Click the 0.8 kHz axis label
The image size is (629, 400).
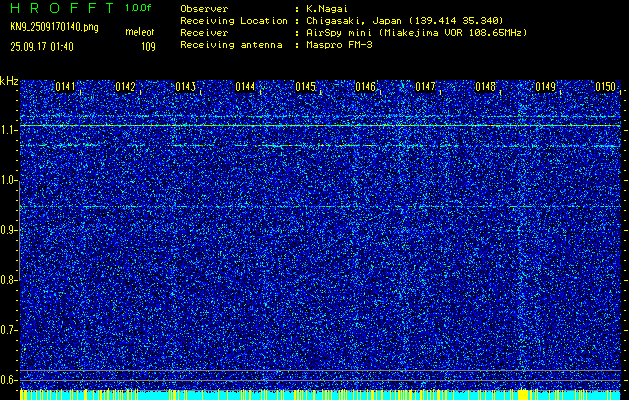point(8,280)
